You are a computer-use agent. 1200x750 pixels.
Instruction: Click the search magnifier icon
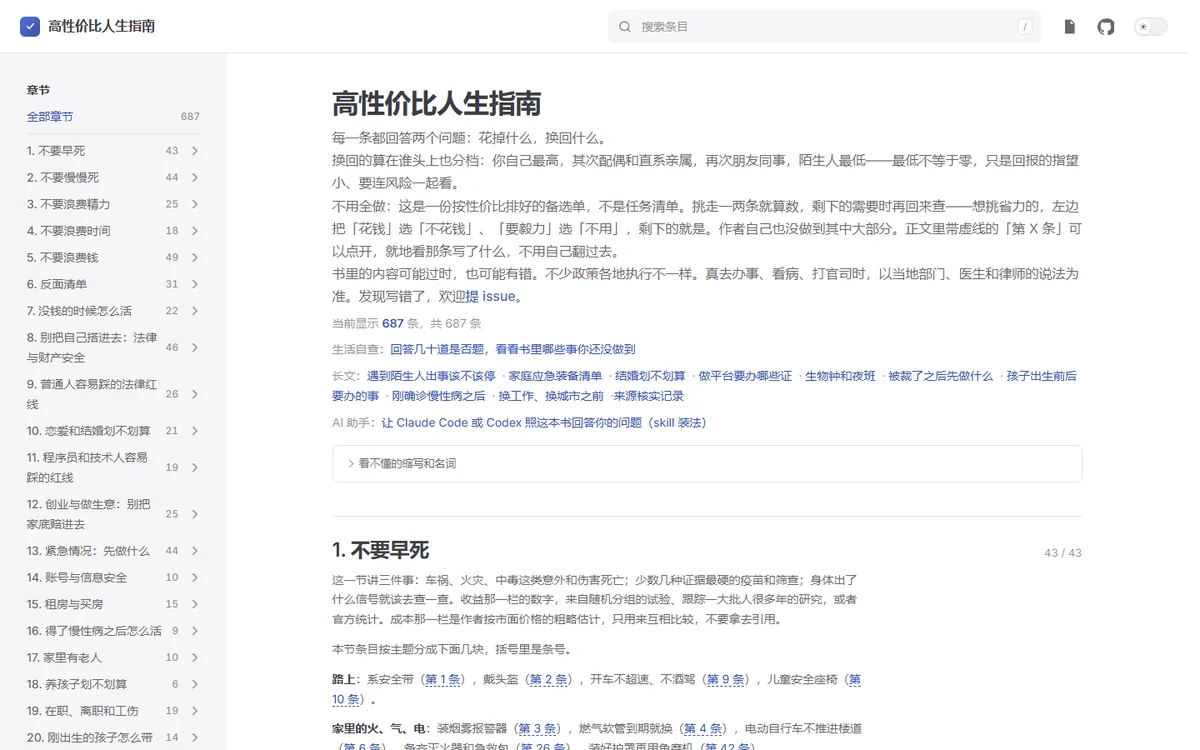coord(625,27)
